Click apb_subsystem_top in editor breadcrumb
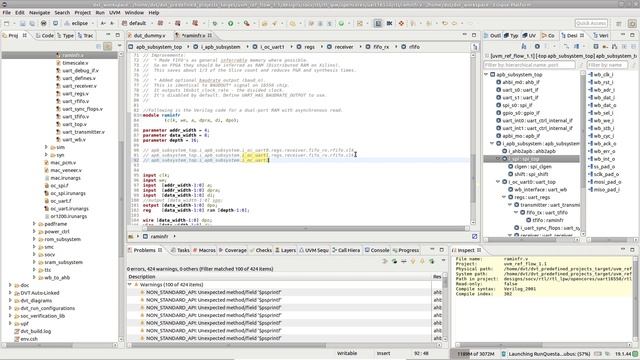 (159, 47)
